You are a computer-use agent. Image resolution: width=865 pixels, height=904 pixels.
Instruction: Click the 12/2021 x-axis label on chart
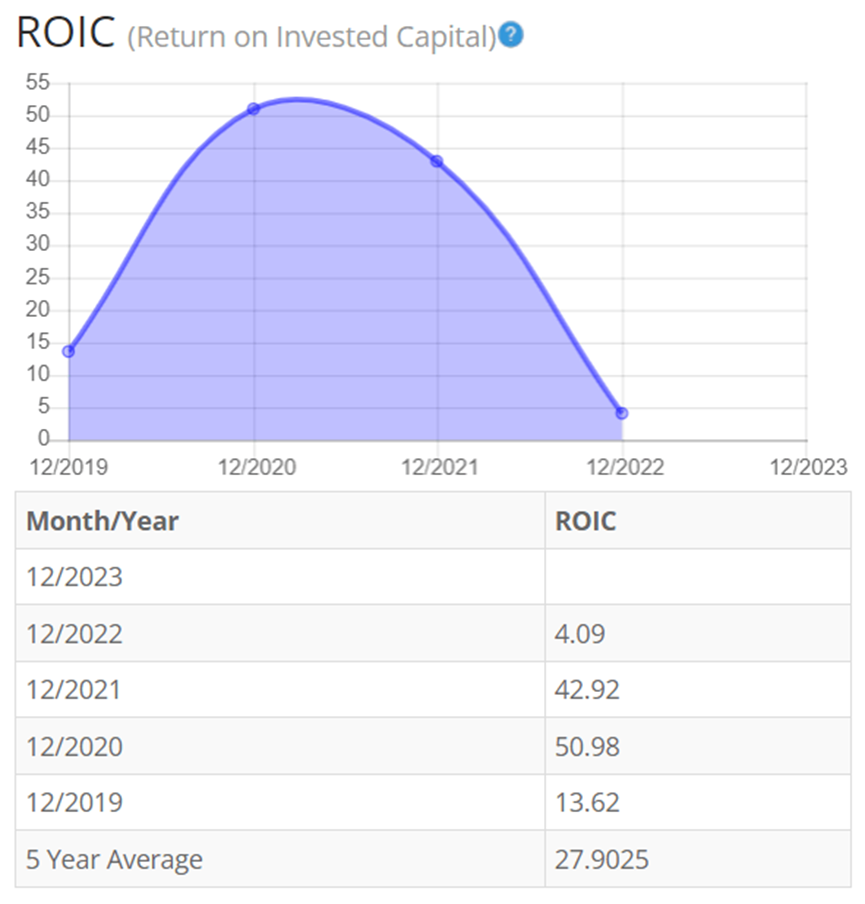439,466
